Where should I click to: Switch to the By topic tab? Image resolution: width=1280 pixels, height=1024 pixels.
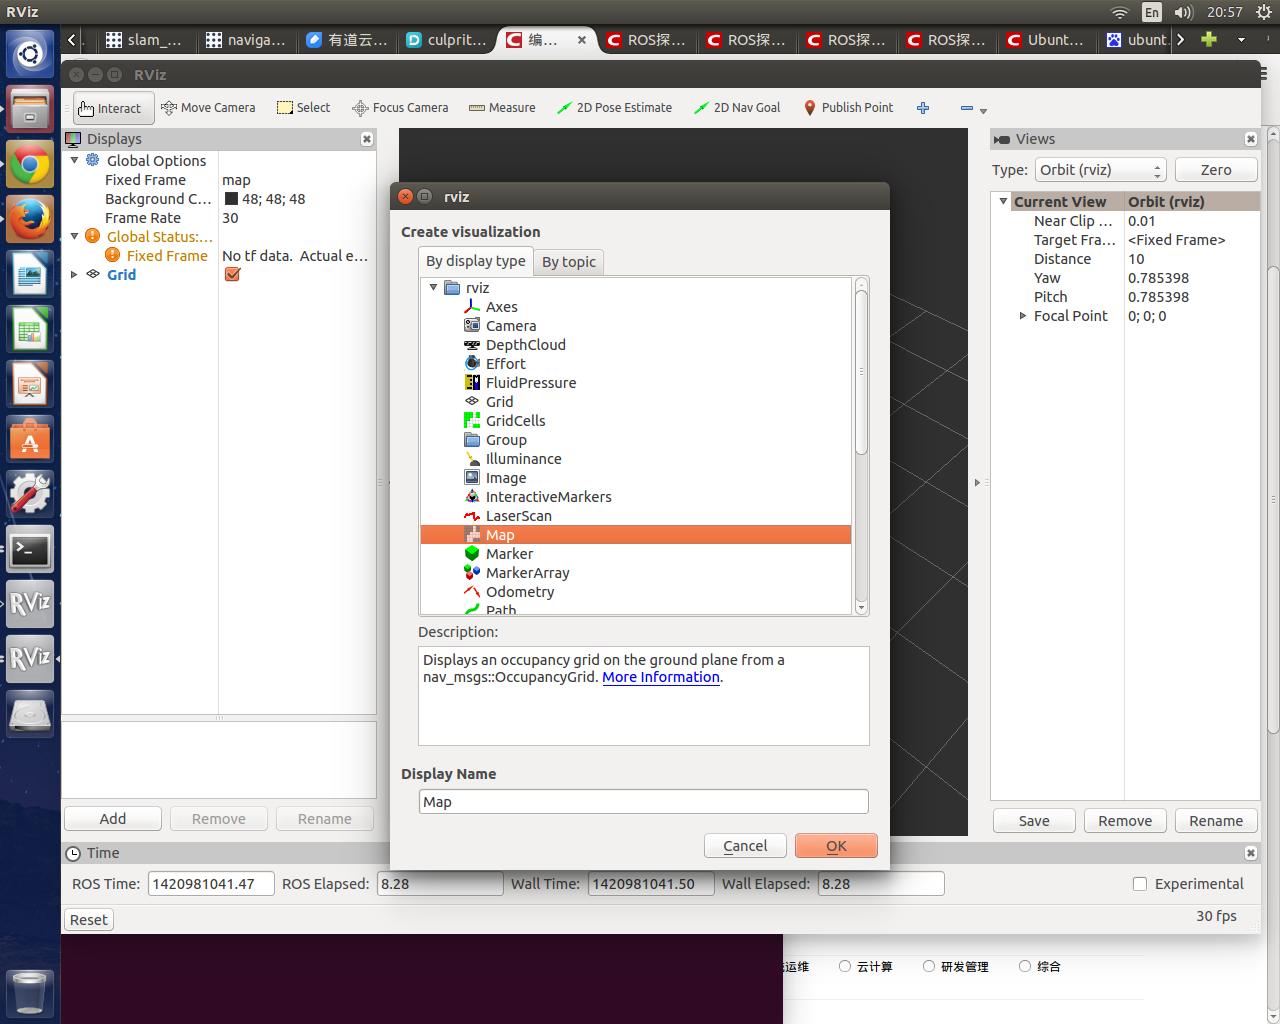click(x=569, y=262)
